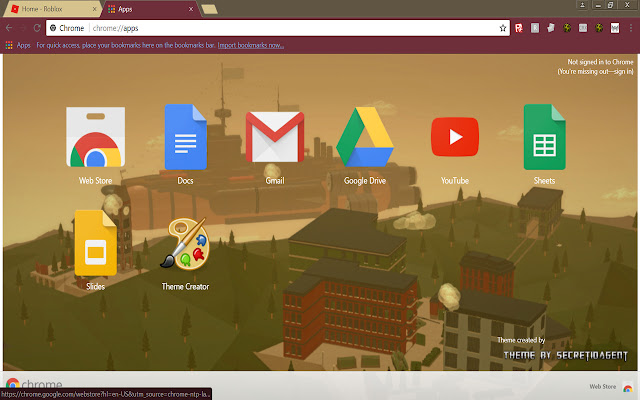Click the gray R extension icon
The image size is (640, 400).
click(535, 28)
